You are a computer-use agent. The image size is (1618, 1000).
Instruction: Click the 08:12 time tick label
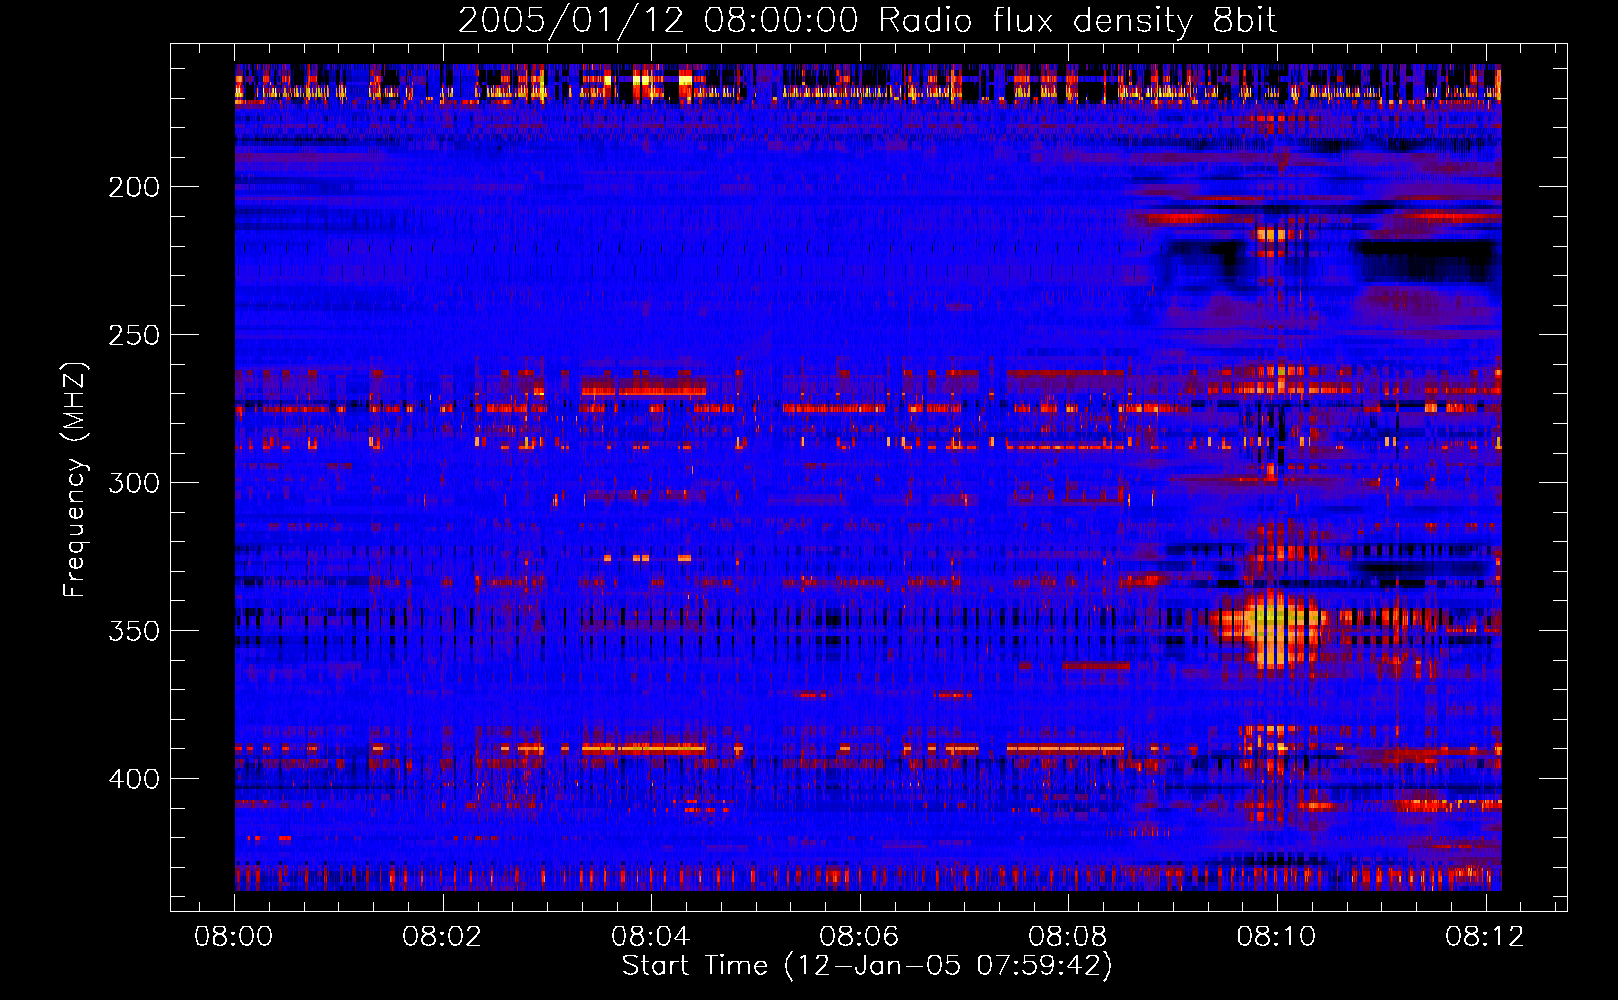[1485, 936]
